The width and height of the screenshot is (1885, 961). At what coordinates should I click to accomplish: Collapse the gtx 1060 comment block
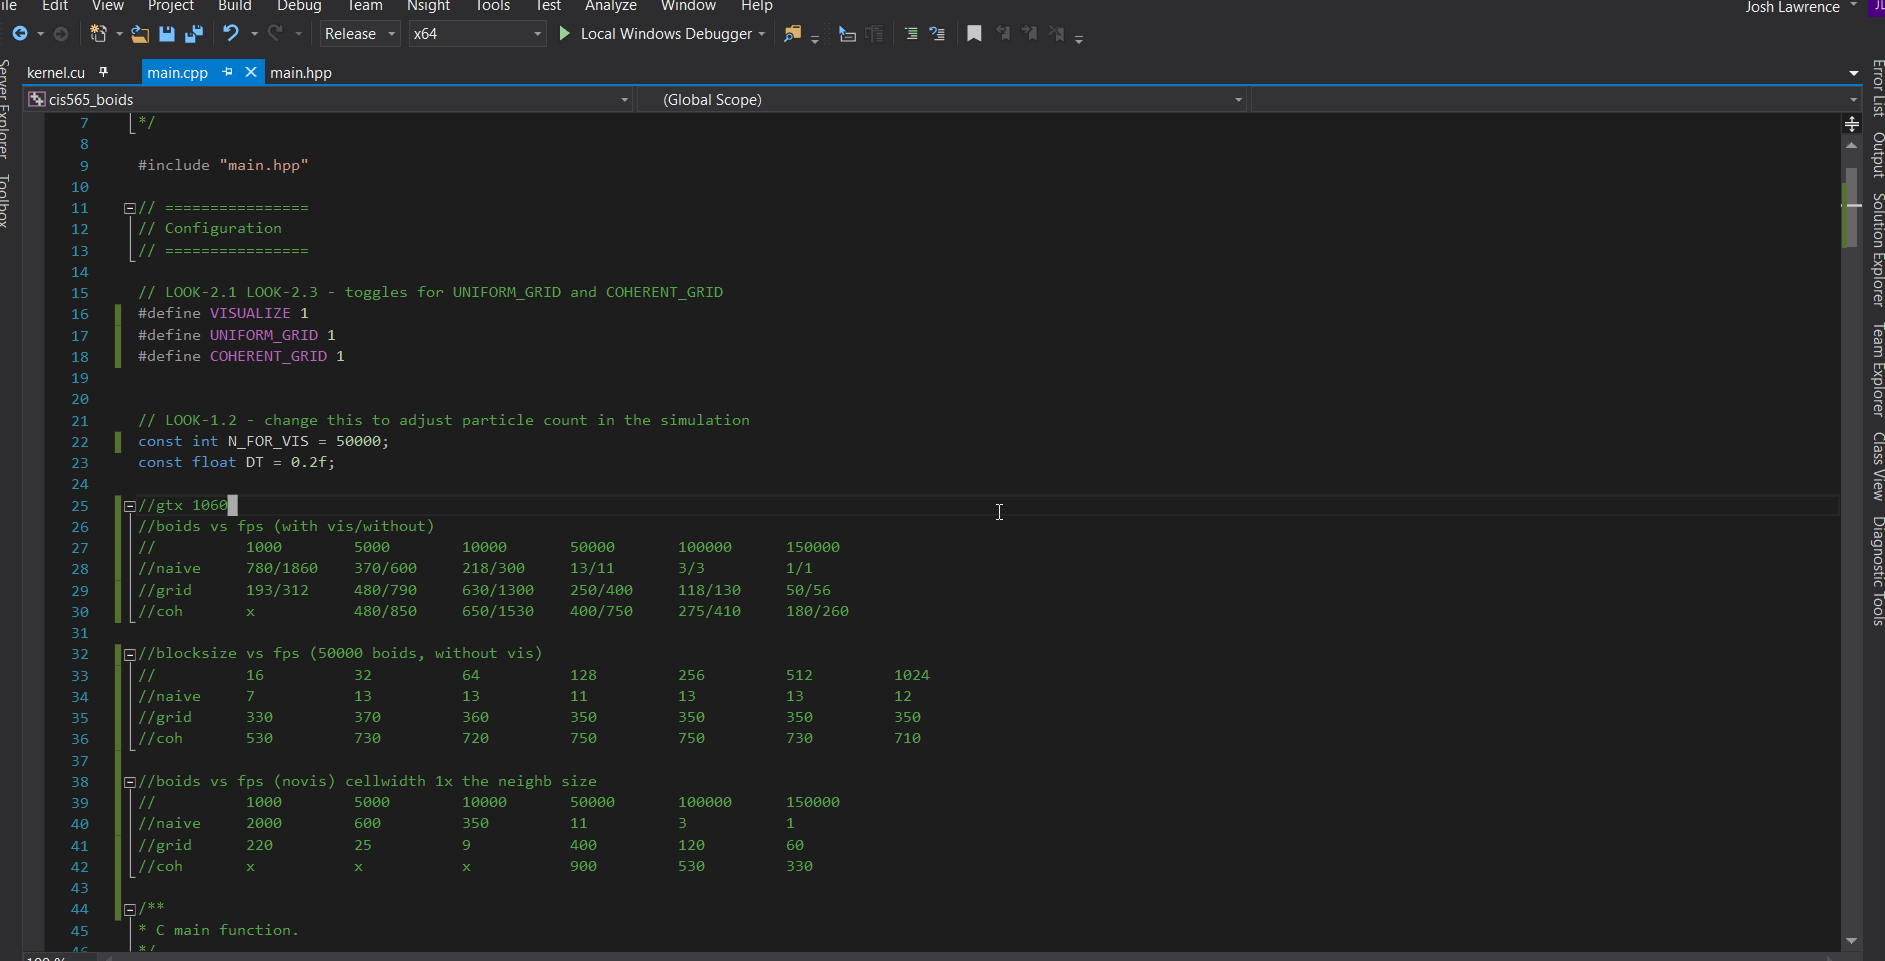pyautogui.click(x=130, y=506)
